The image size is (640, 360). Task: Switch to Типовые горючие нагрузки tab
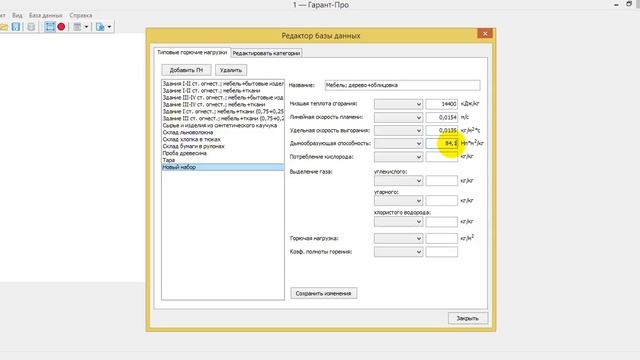192,53
